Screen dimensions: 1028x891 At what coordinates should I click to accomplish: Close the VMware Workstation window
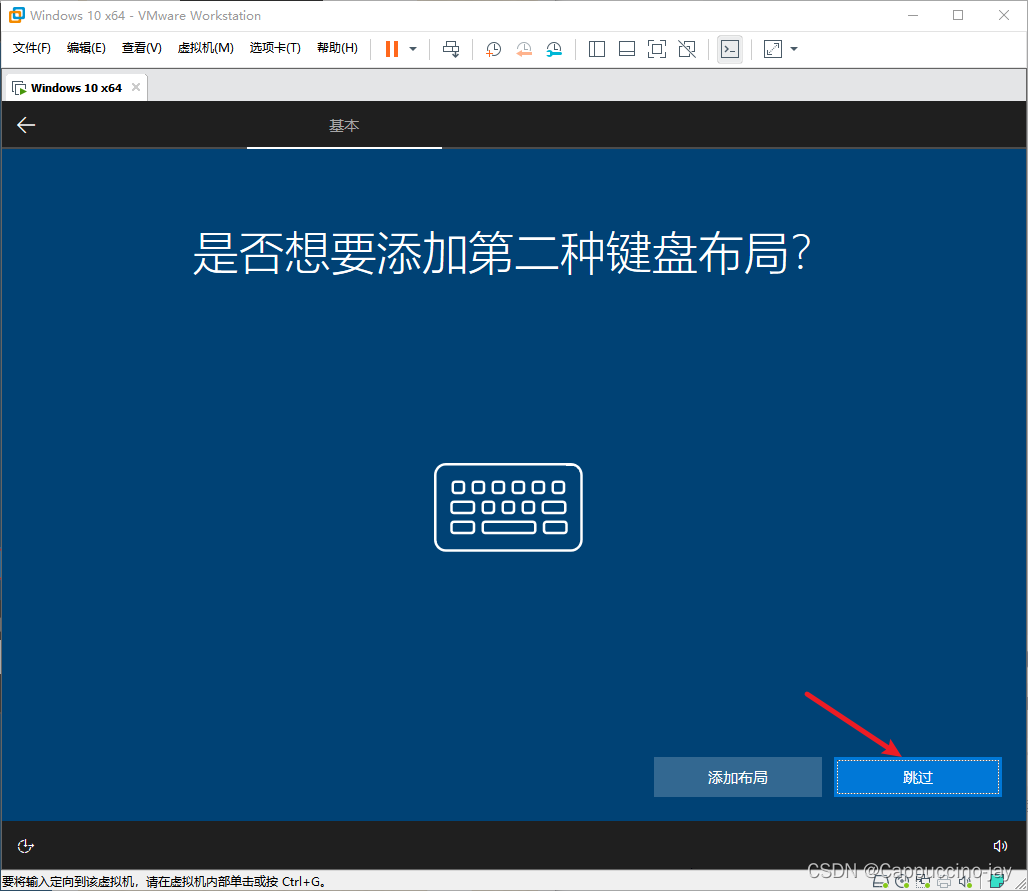1004,15
